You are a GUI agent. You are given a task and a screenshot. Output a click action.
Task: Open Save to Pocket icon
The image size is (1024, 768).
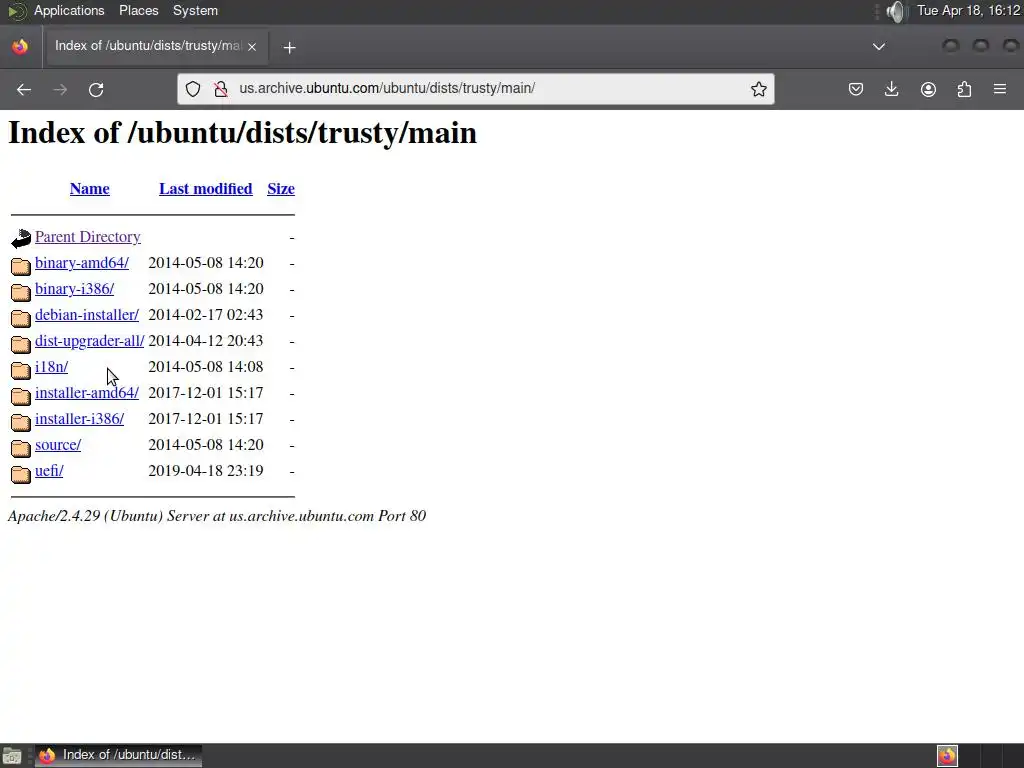856,89
